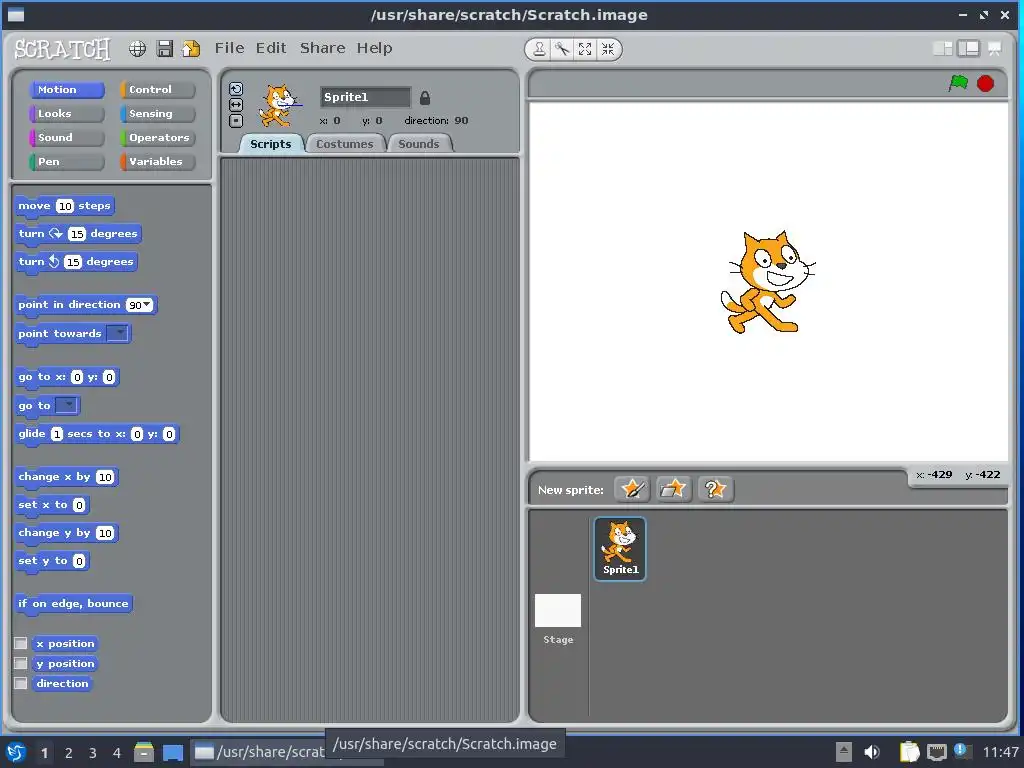1024x768 pixels.
Task: Click the move 10 steps block
Action: (65, 206)
